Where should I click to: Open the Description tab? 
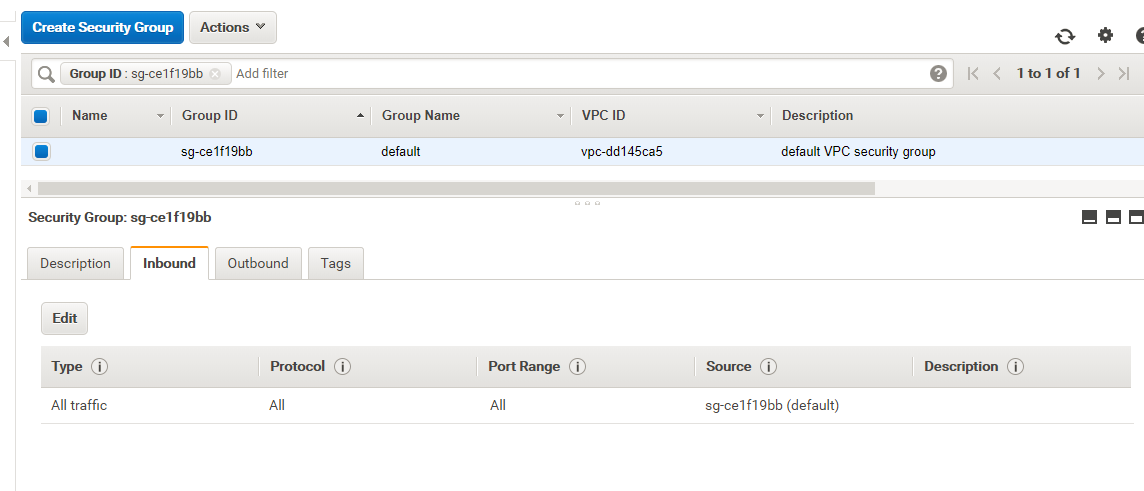click(75, 263)
